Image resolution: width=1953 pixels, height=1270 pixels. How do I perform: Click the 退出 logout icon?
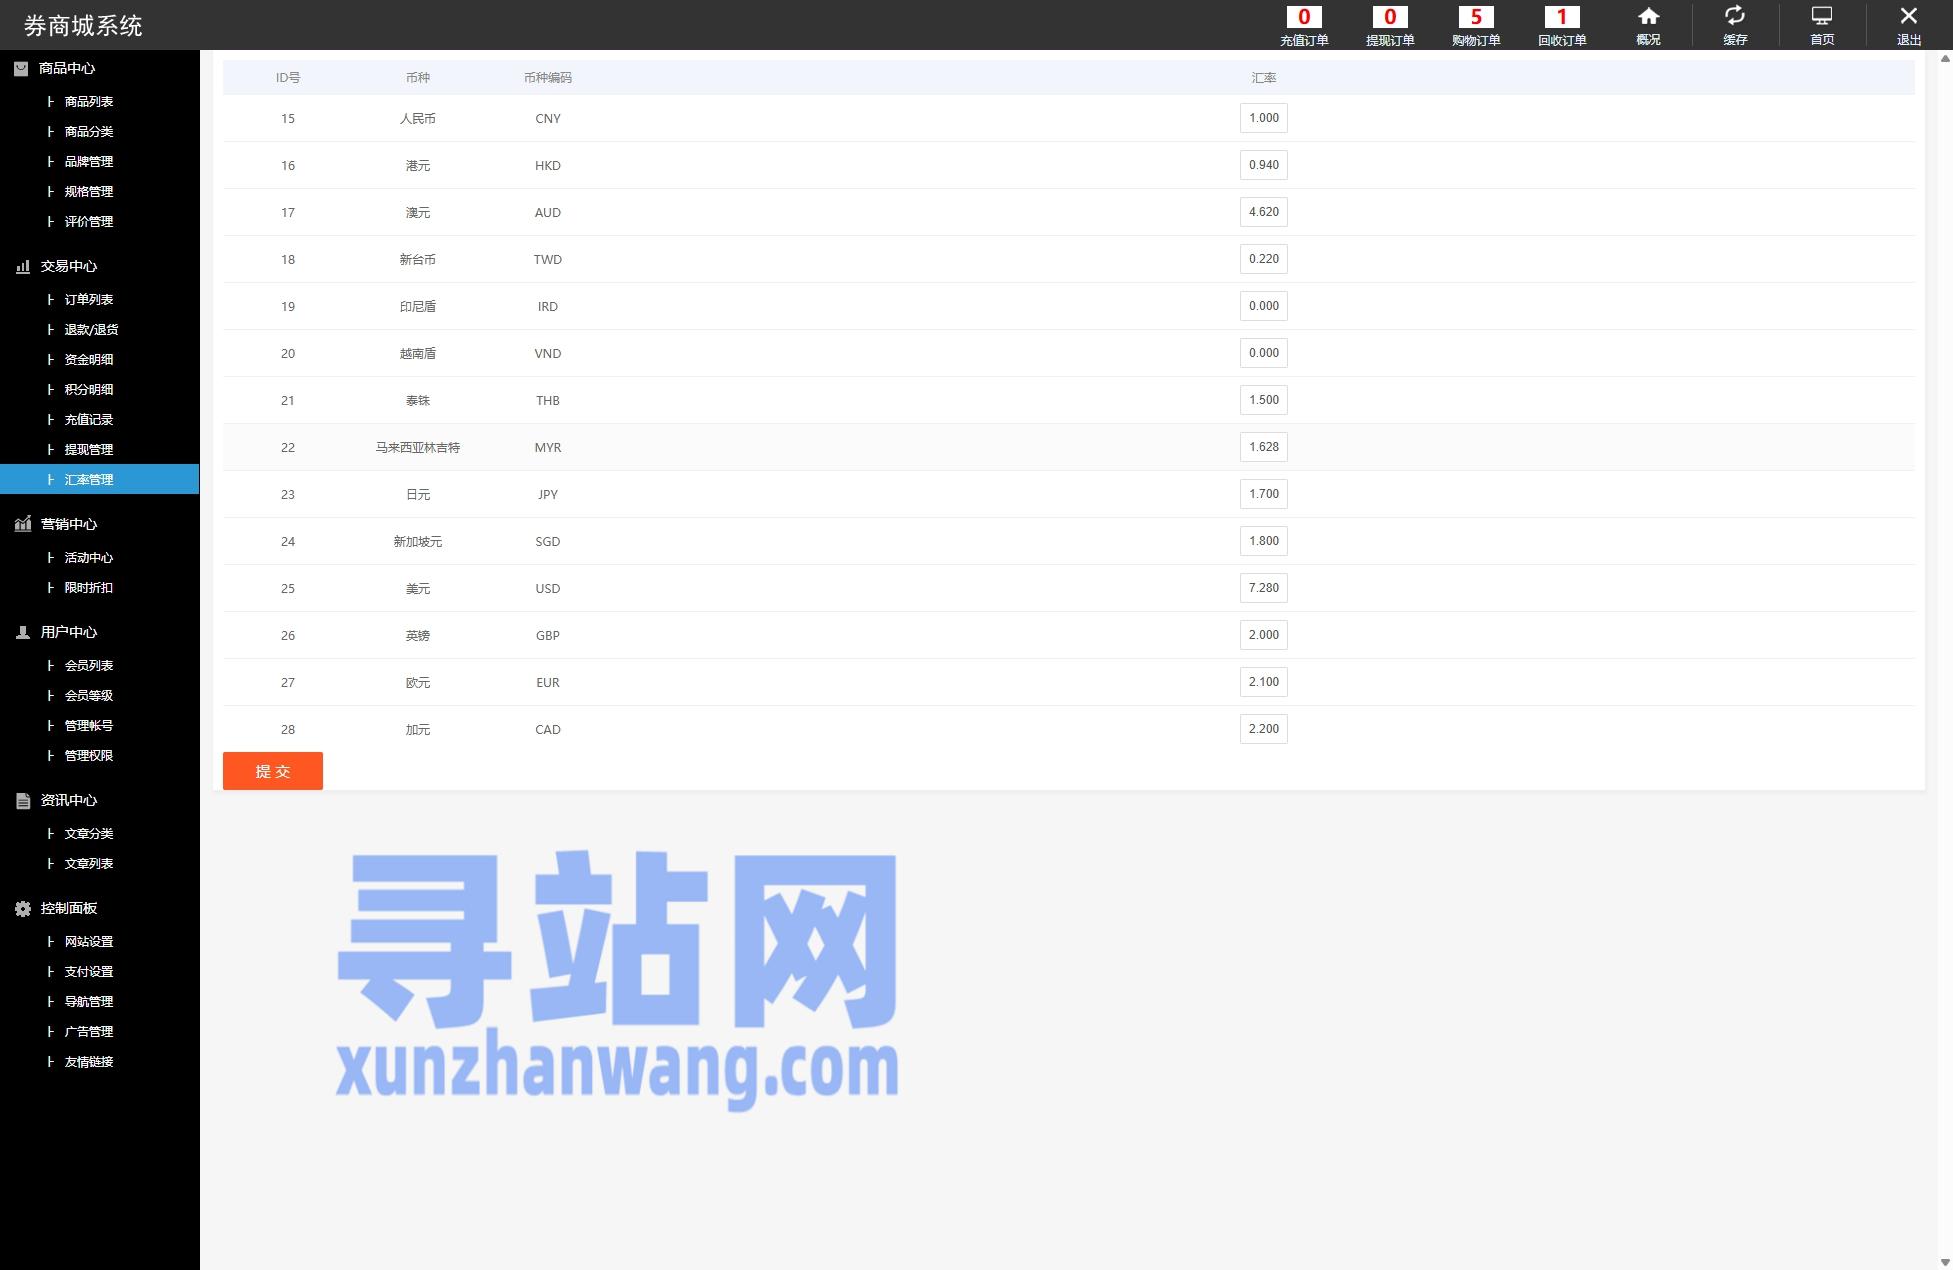coord(1908,16)
